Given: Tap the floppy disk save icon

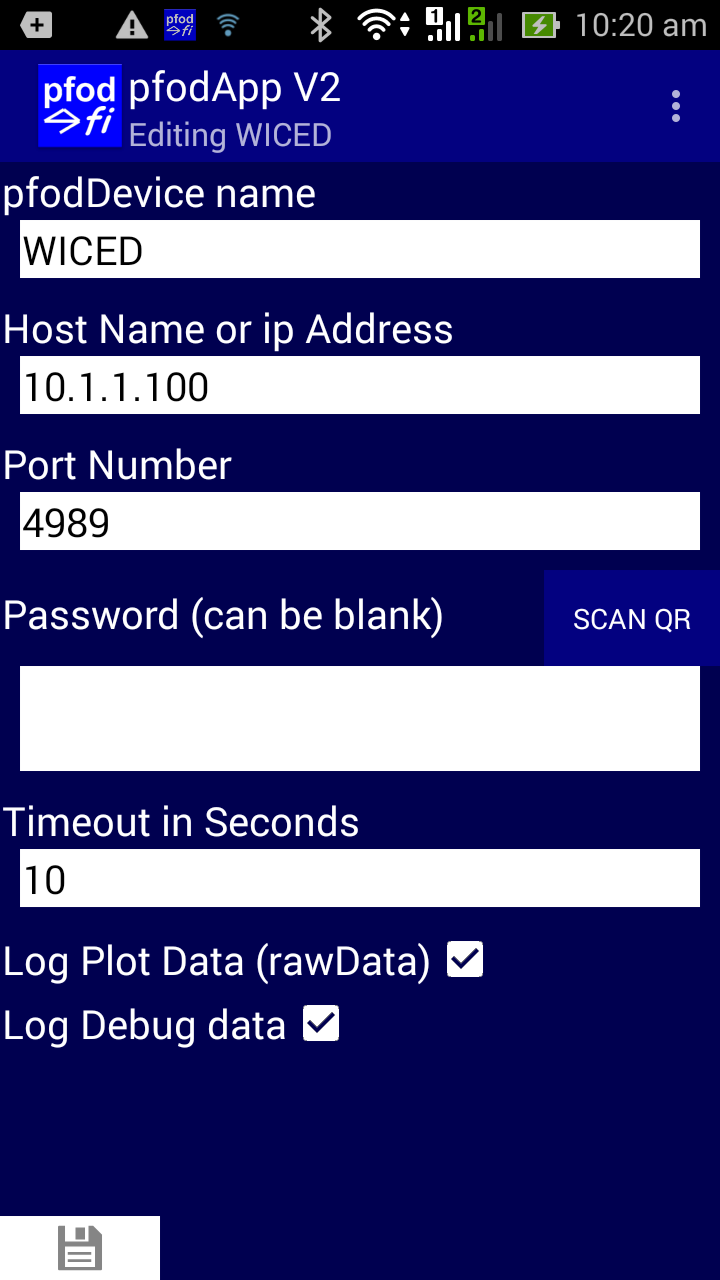Looking at the screenshot, I should click(80, 1248).
